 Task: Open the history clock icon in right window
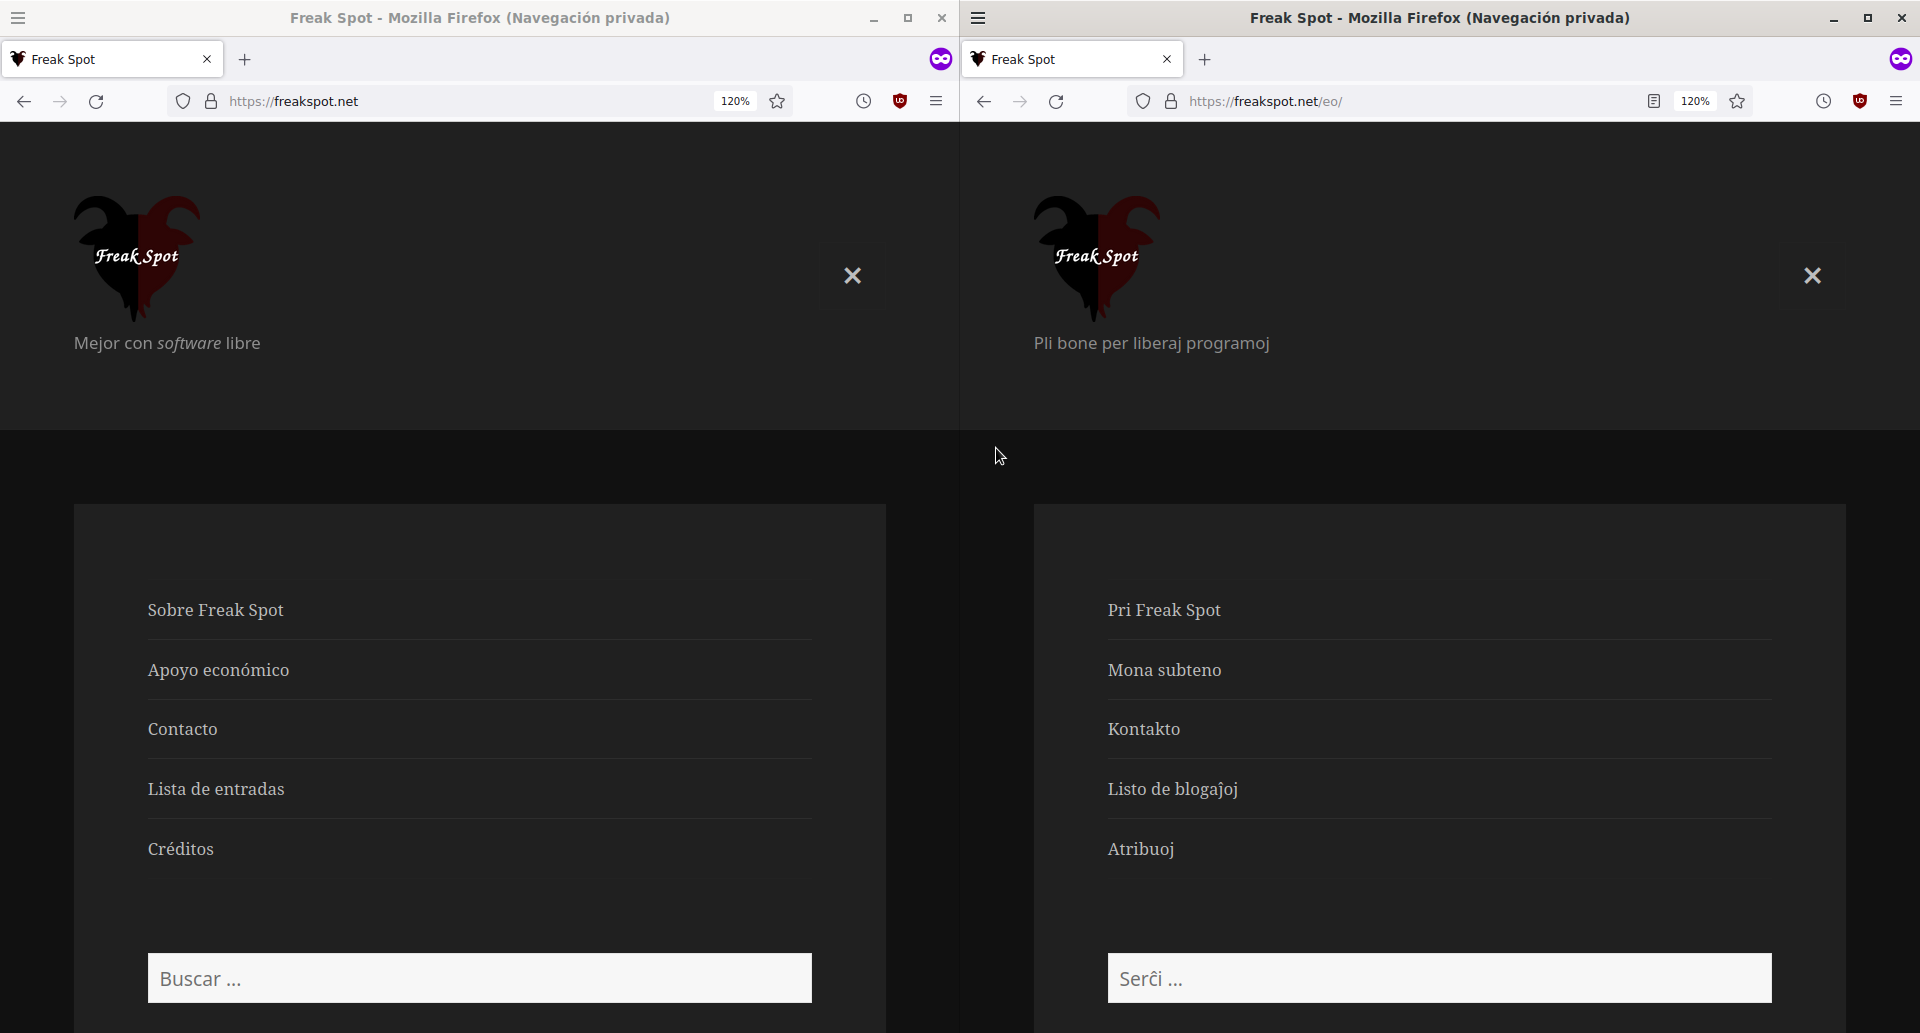click(x=1824, y=101)
